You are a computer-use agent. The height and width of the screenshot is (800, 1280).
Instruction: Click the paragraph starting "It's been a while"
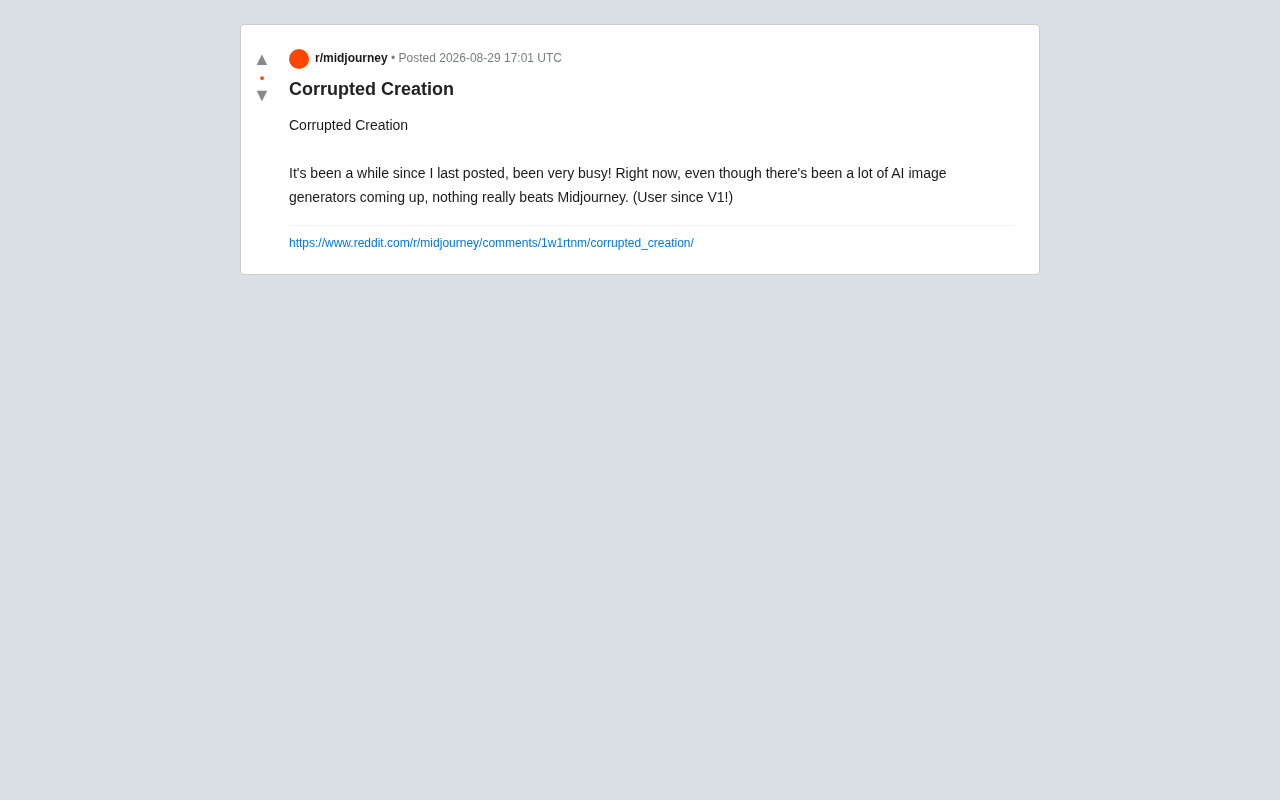pos(618,185)
